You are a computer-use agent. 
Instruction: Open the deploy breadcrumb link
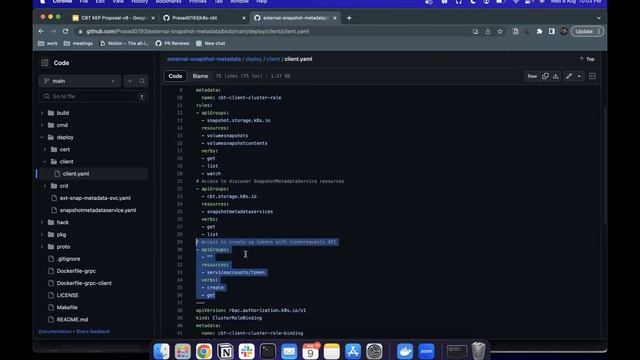pos(253,59)
